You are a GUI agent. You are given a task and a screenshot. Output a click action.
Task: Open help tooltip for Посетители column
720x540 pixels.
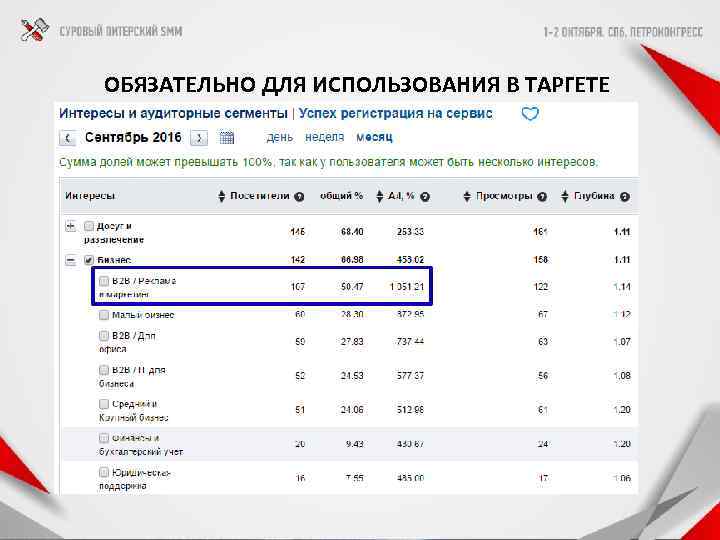click(299, 197)
